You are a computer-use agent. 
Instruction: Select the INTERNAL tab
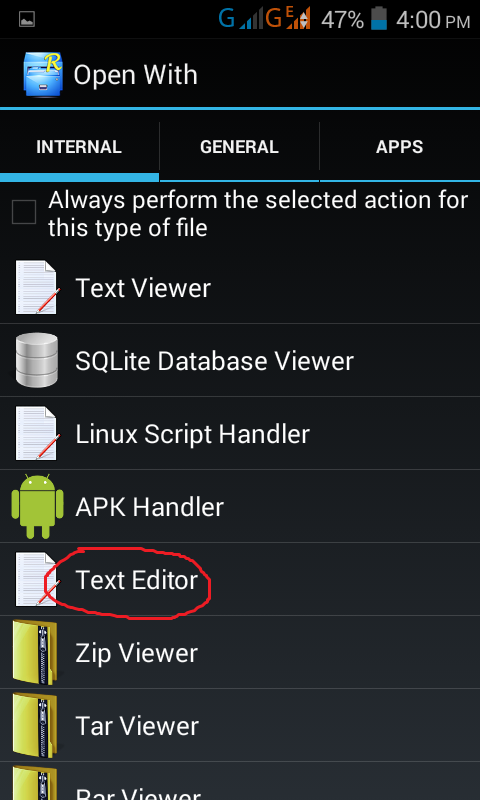point(79,147)
